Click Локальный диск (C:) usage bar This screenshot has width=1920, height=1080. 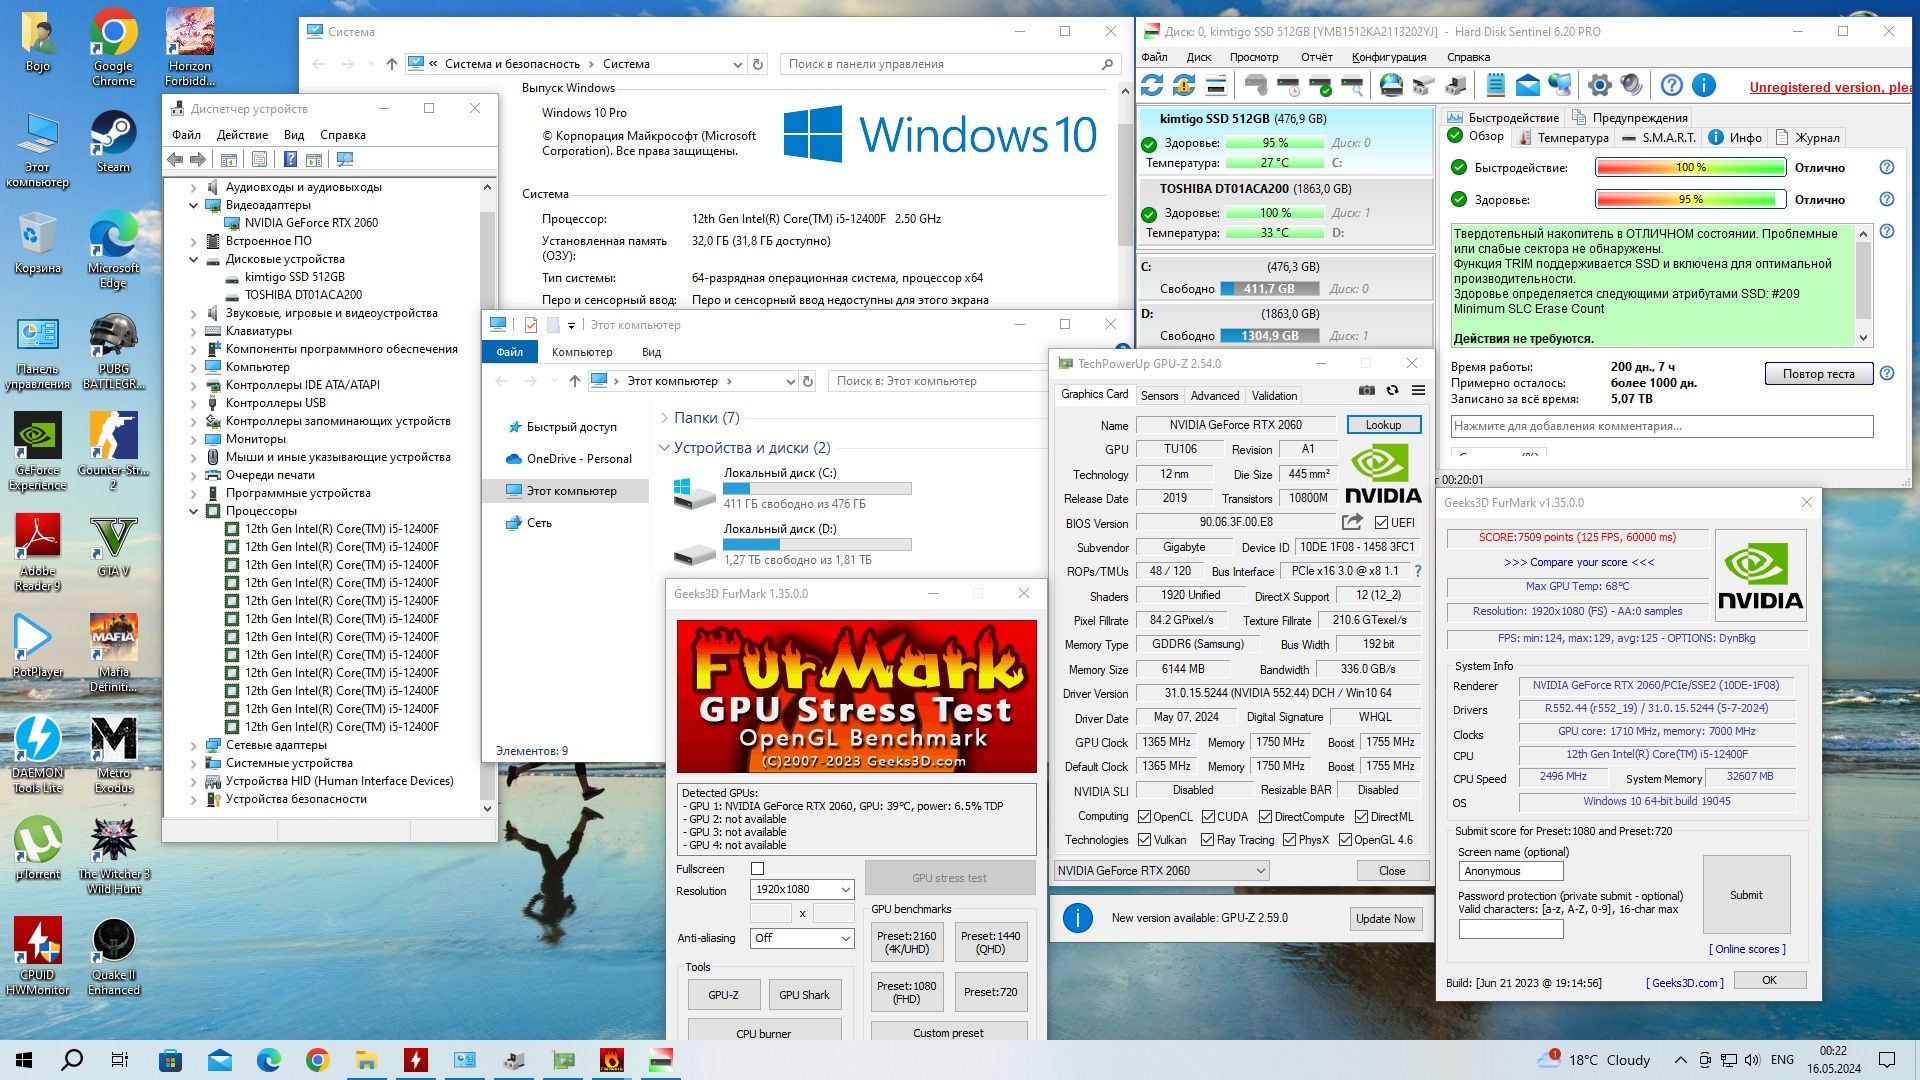(817, 489)
